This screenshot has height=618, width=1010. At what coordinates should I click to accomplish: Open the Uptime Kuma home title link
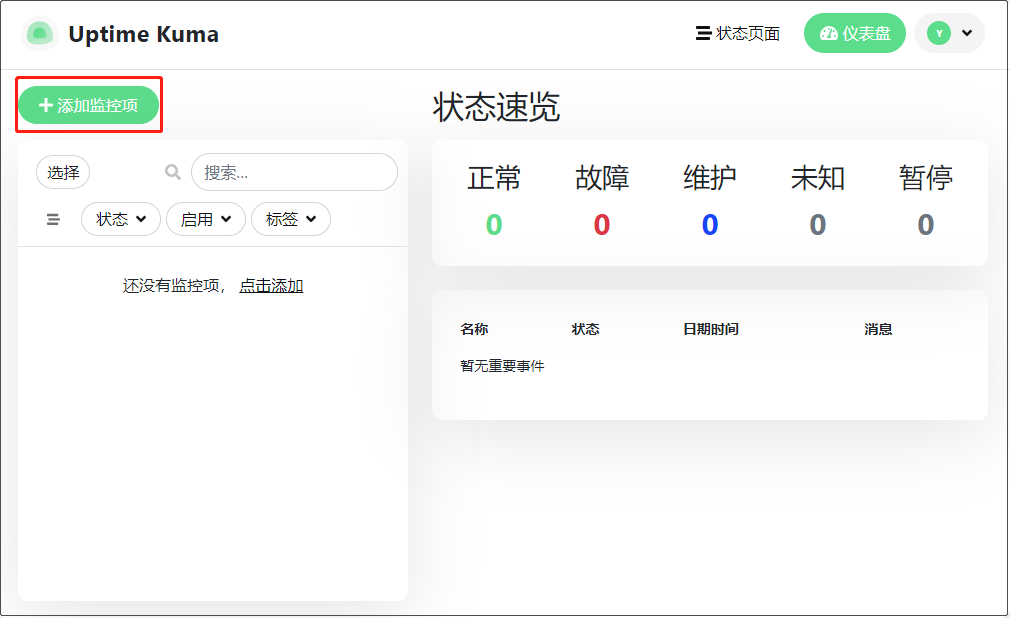pyautogui.click(x=143, y=34)
